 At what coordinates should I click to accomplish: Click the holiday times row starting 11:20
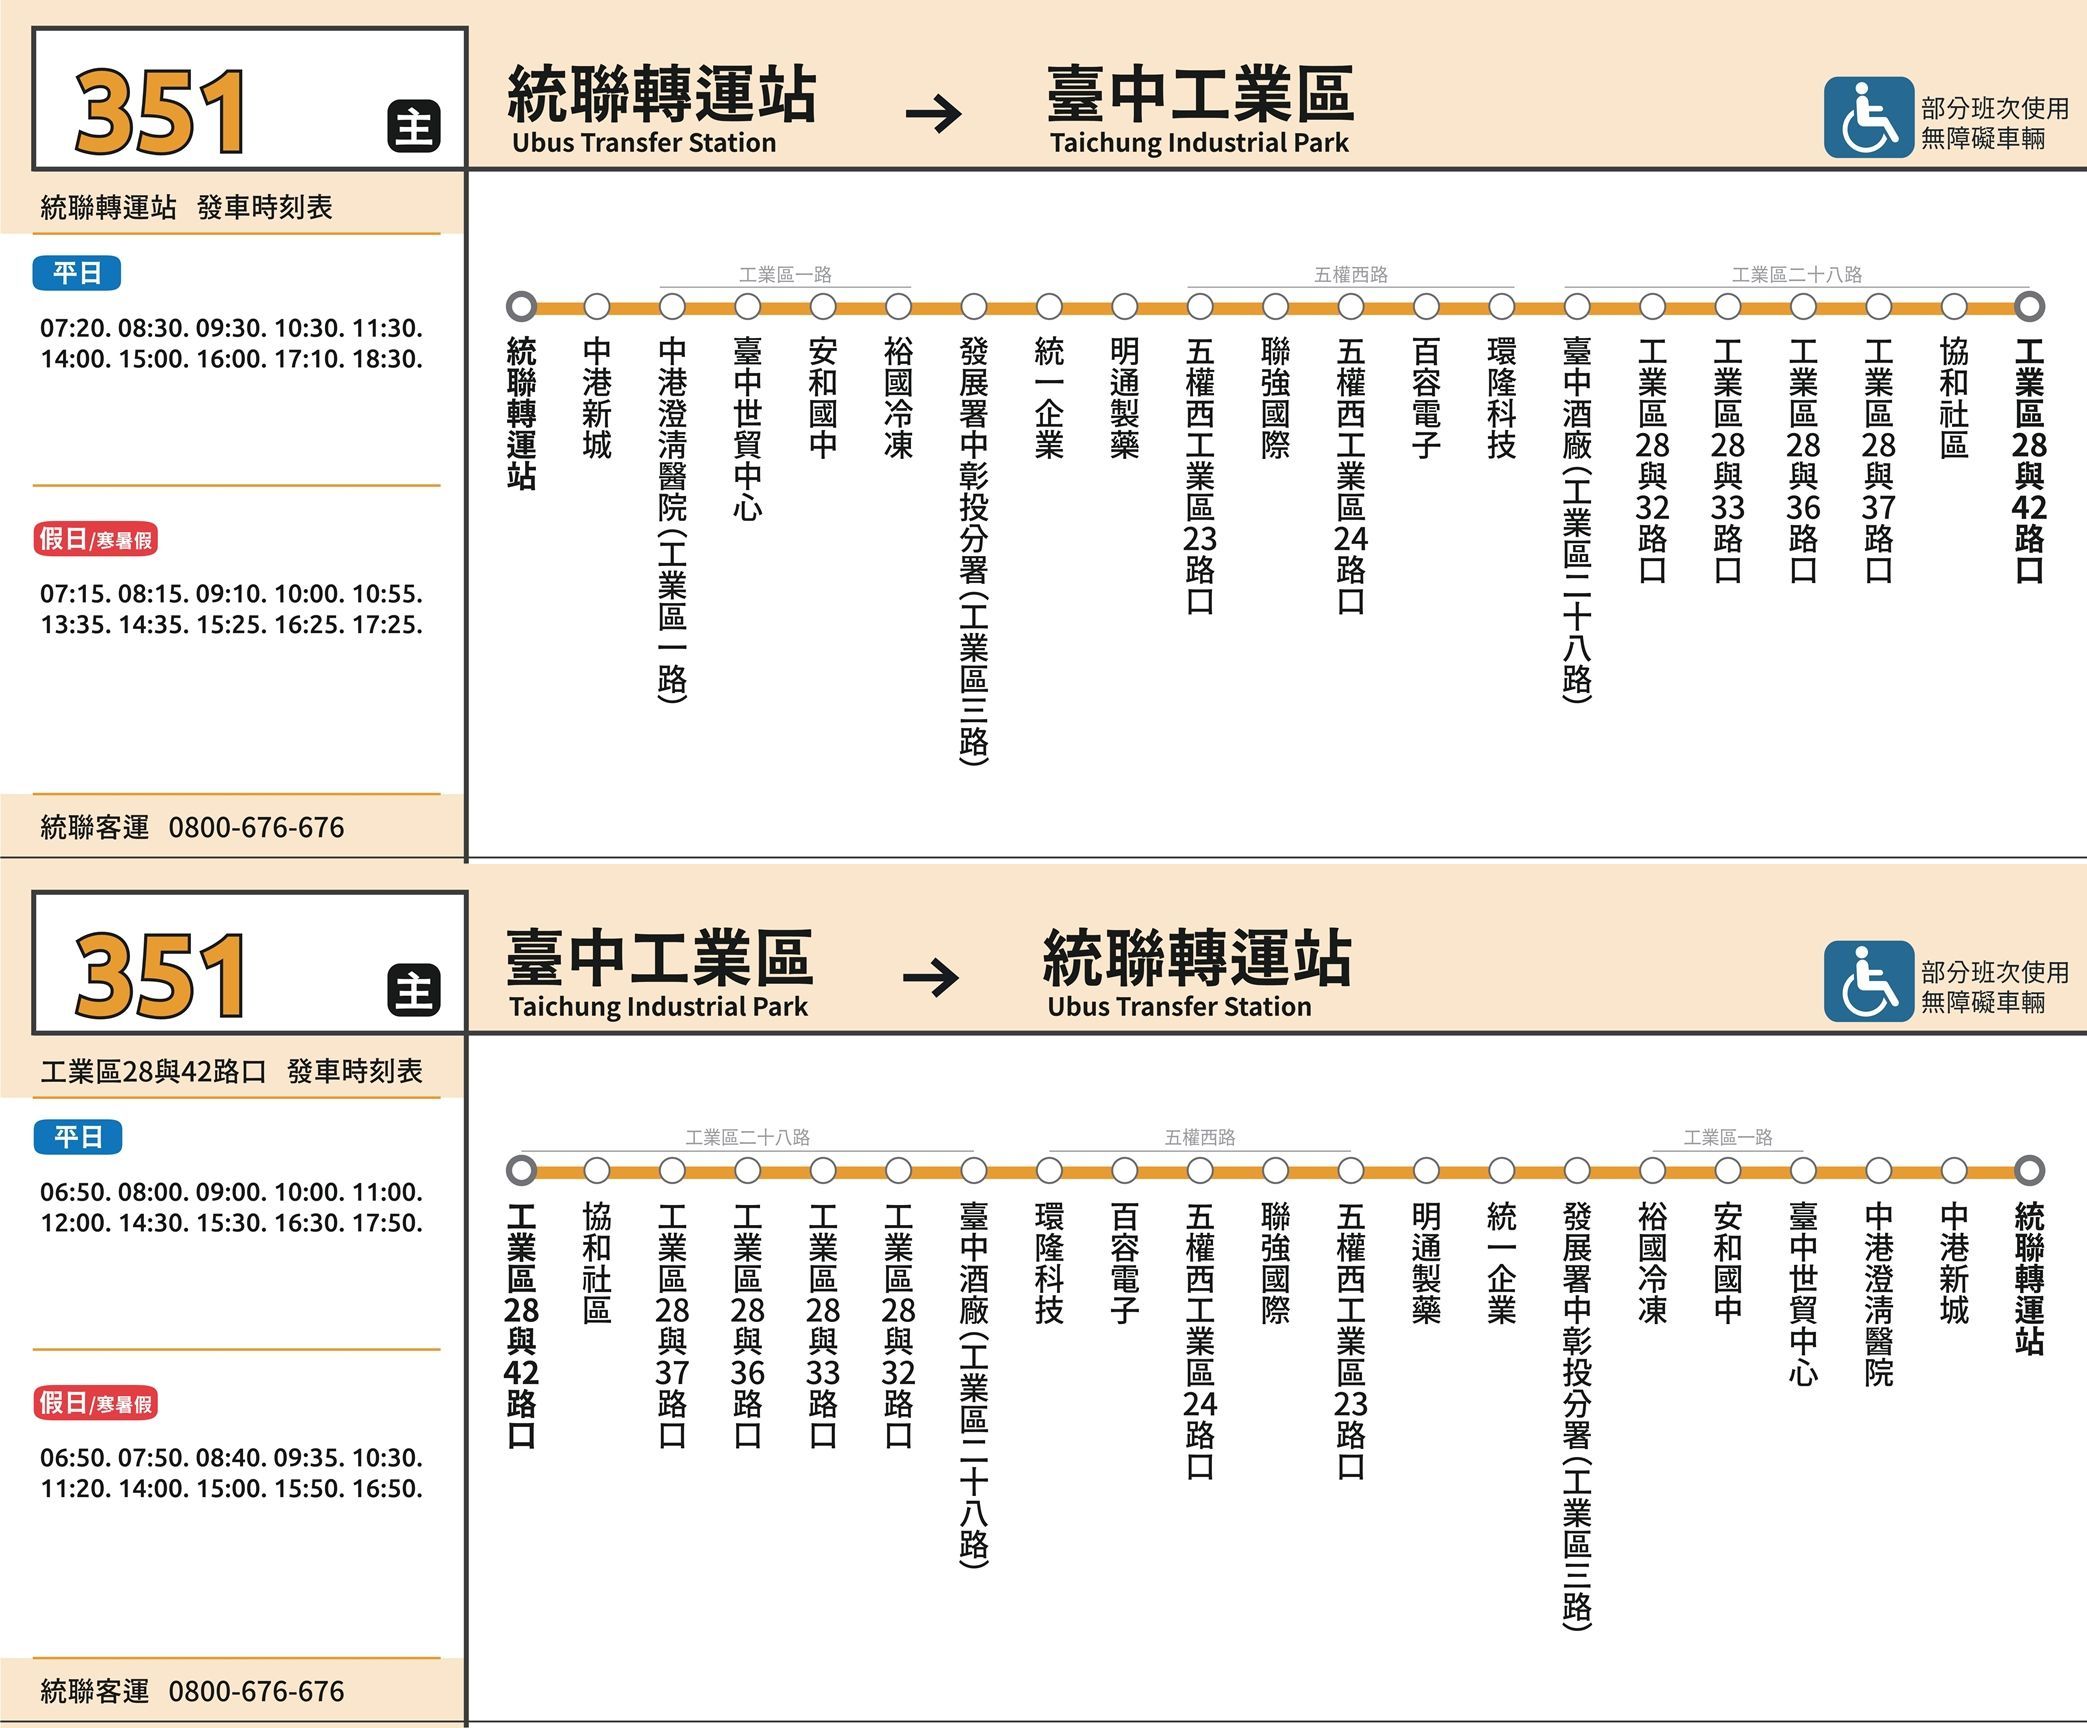(231, 1489)
